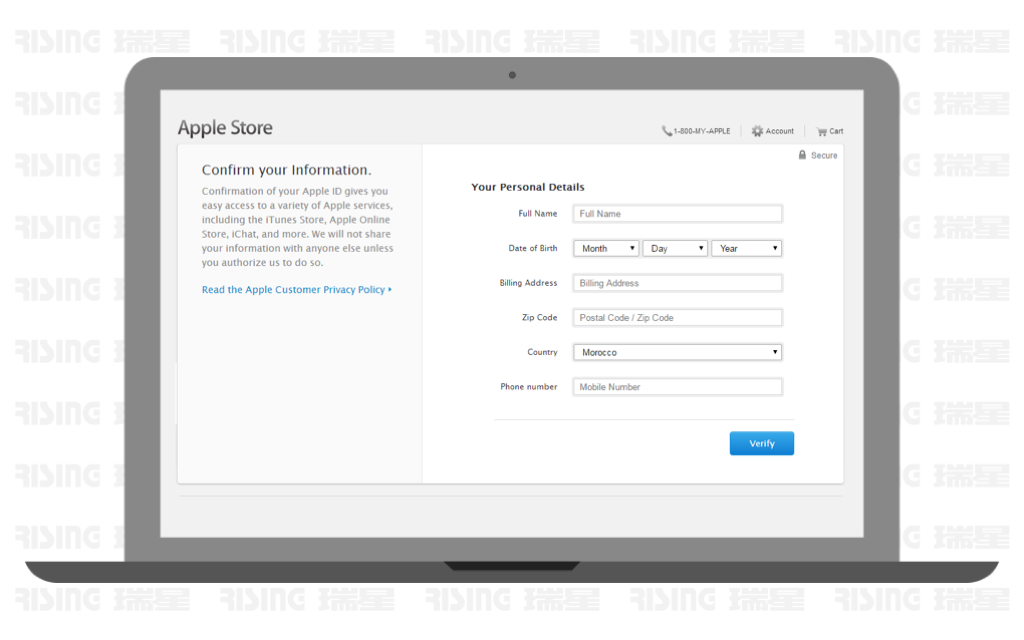Click the 'Confirm your Information.' heading
The height and width of the screenshot is (640, 1024).
coord(286,170)
